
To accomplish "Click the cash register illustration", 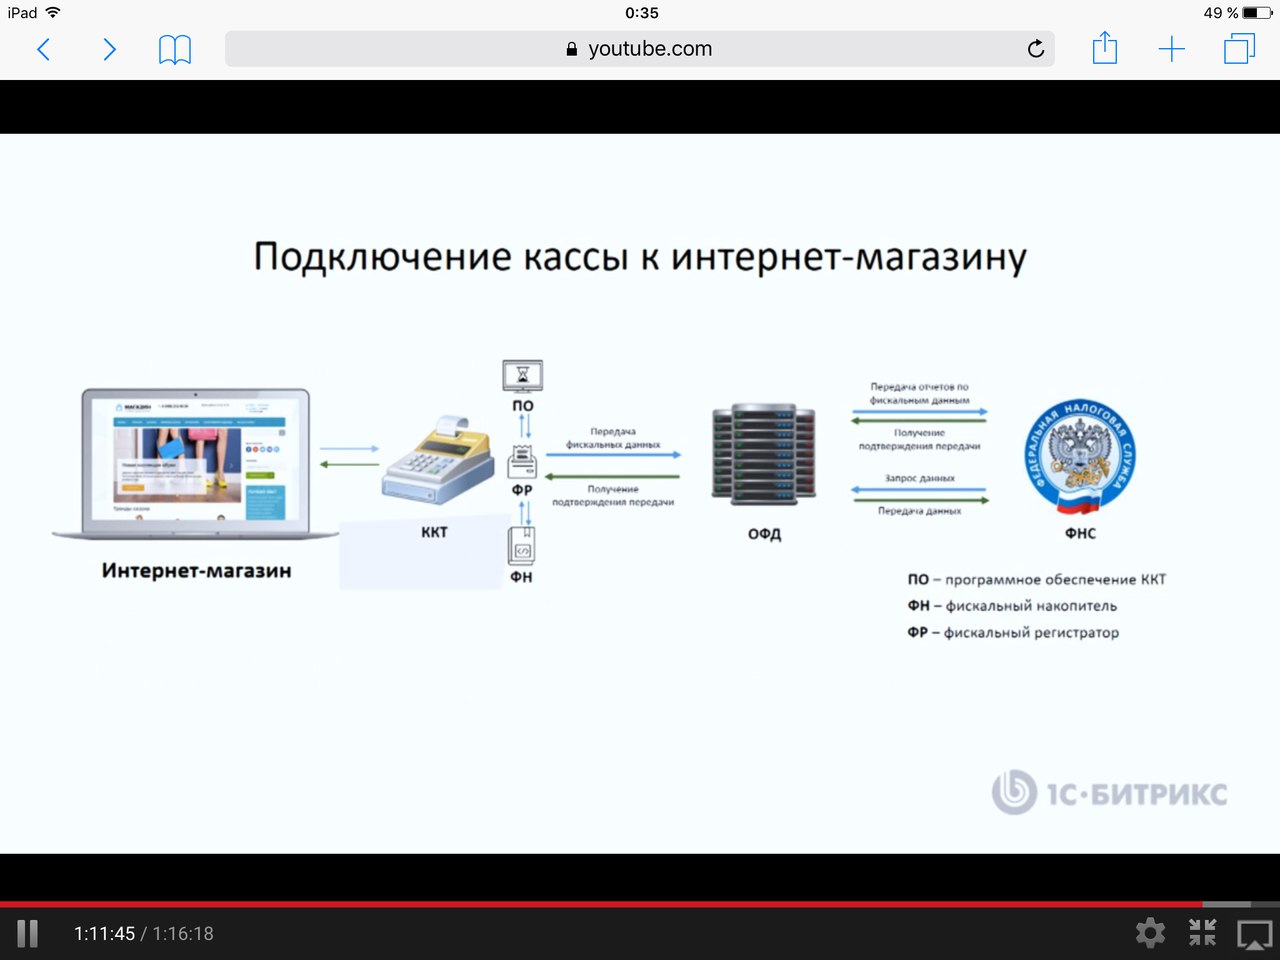I will [438, 461].
